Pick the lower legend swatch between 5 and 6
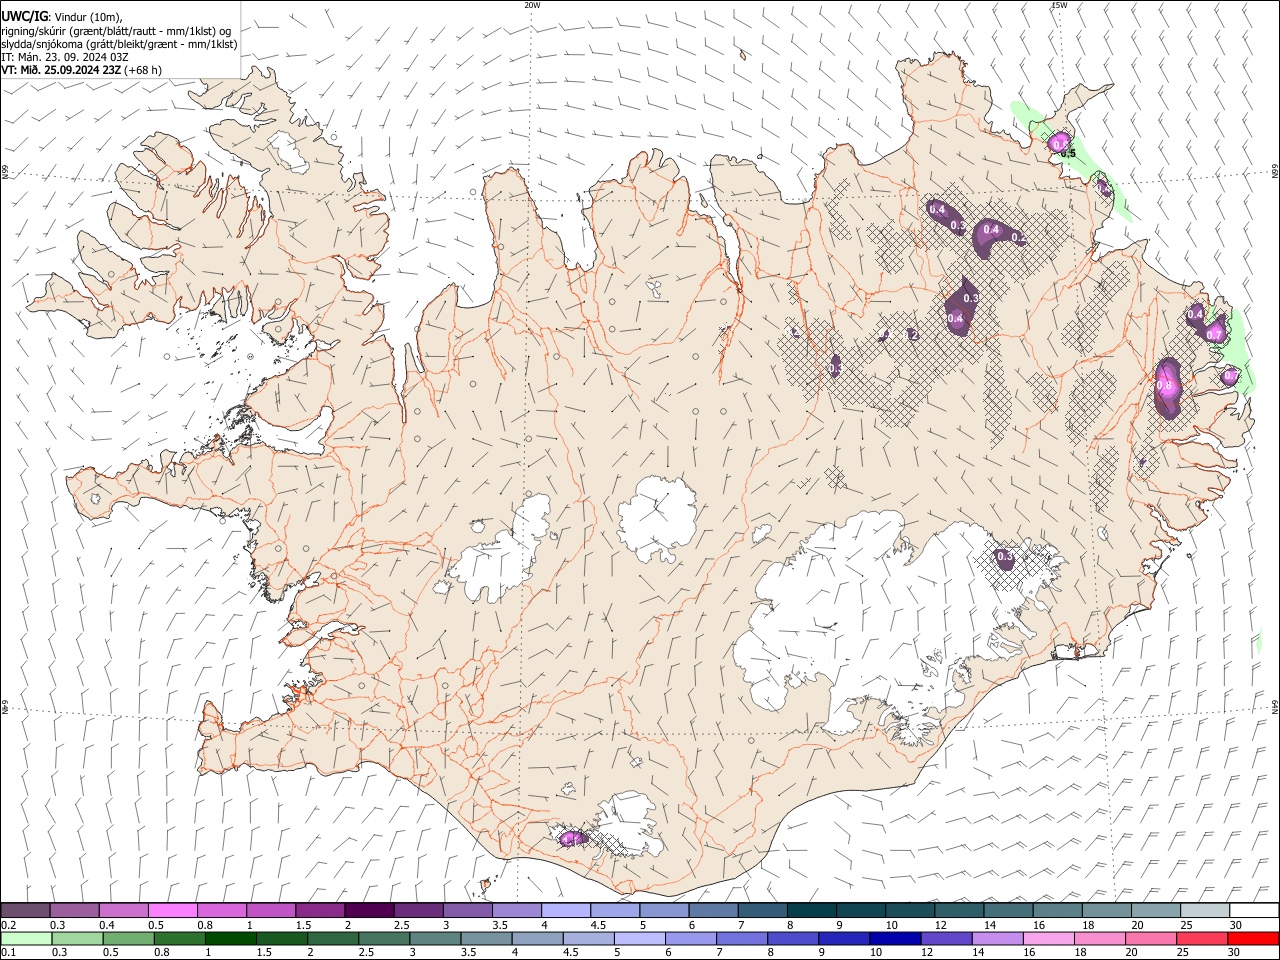Viewport: 1280px width, 960px height. pyautogui.click(x=640, y=939)
